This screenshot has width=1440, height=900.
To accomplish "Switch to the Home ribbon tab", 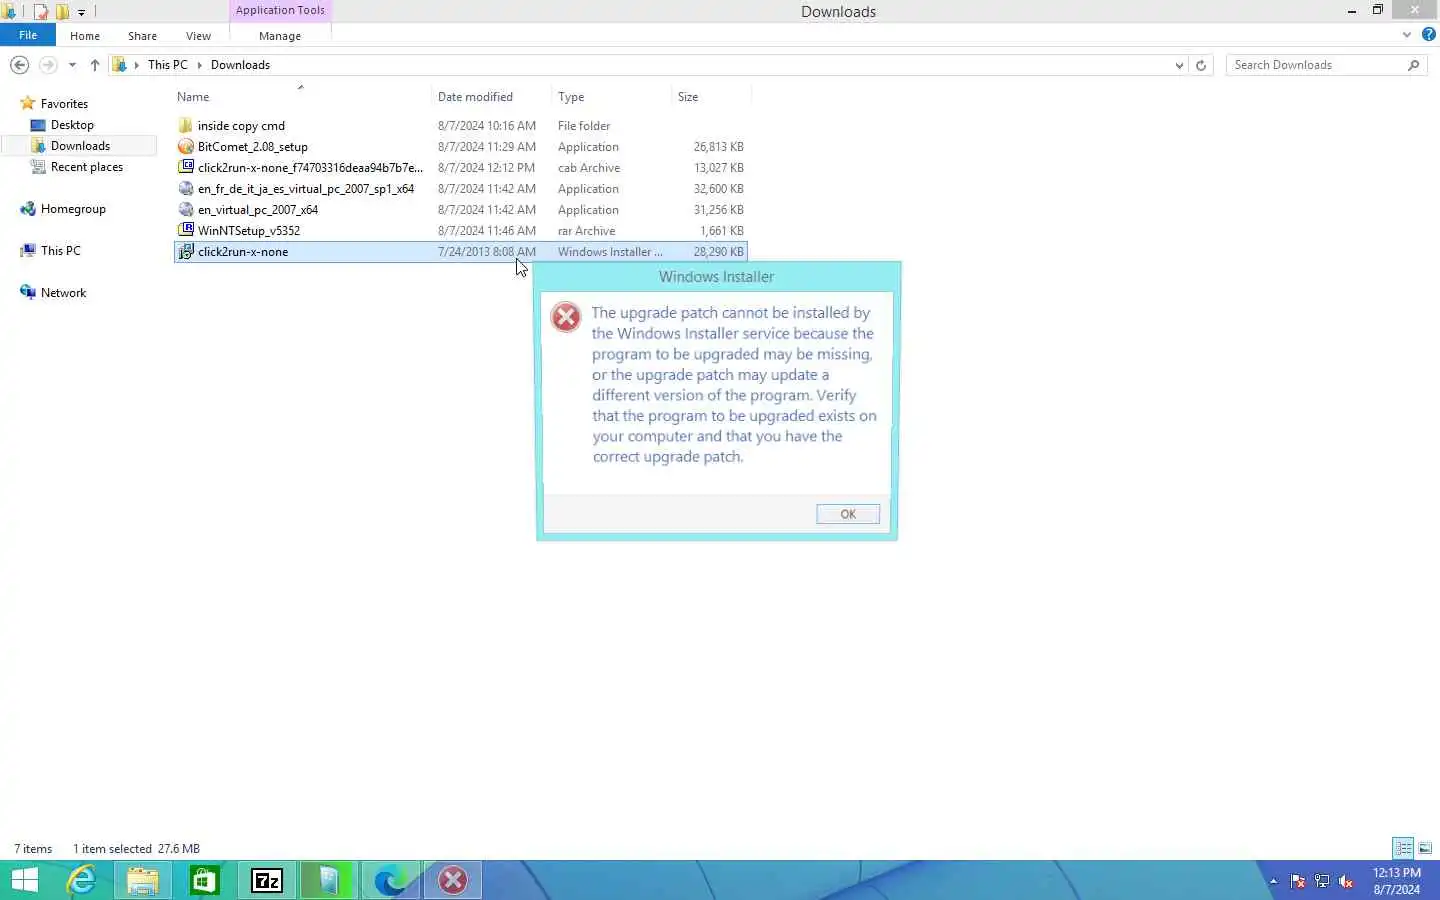I will [x=85, y=36].
